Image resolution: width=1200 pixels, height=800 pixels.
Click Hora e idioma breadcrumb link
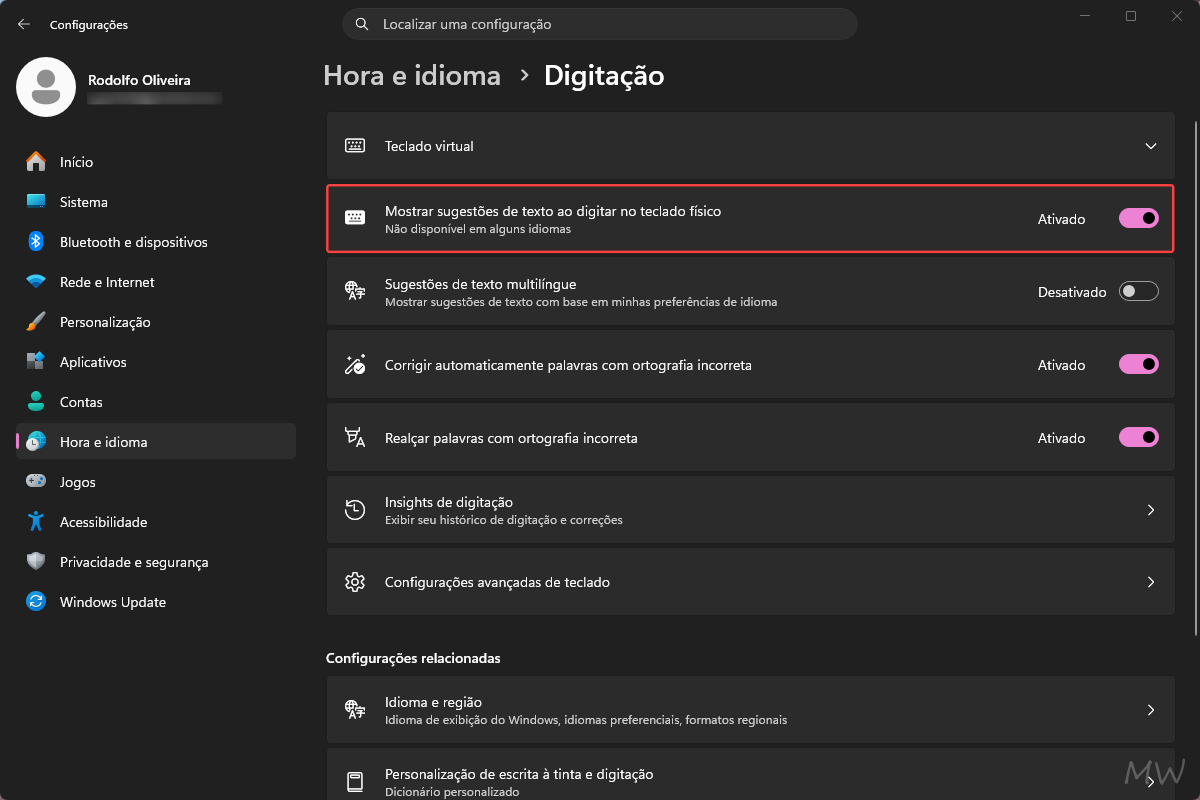click(x=412, y=76)
